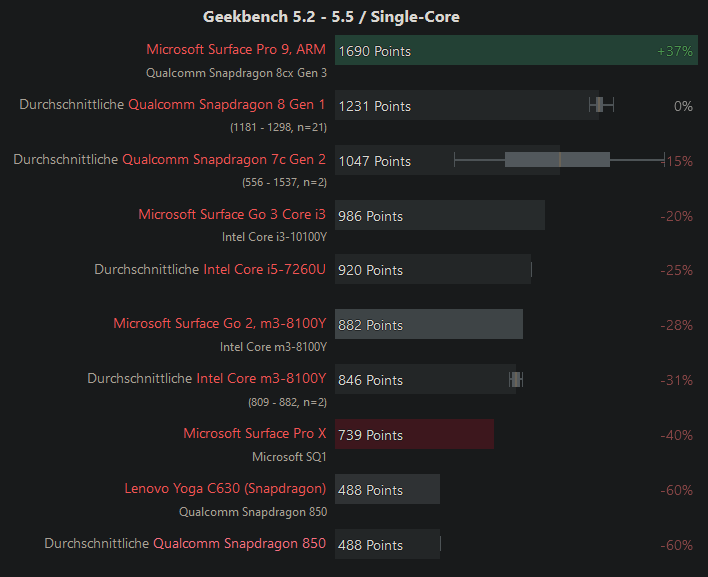Open the Microsoft Surface Go 2, m3-8100Y link
Image resolution: width=708 pixels, height=577 pixels.
point(219,324)
